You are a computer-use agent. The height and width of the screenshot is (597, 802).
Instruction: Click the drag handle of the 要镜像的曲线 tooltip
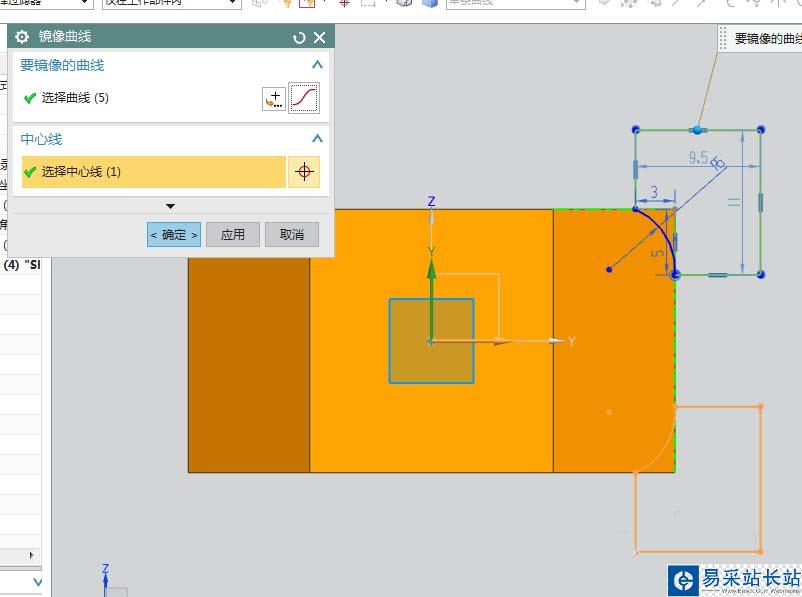(723, 38)
